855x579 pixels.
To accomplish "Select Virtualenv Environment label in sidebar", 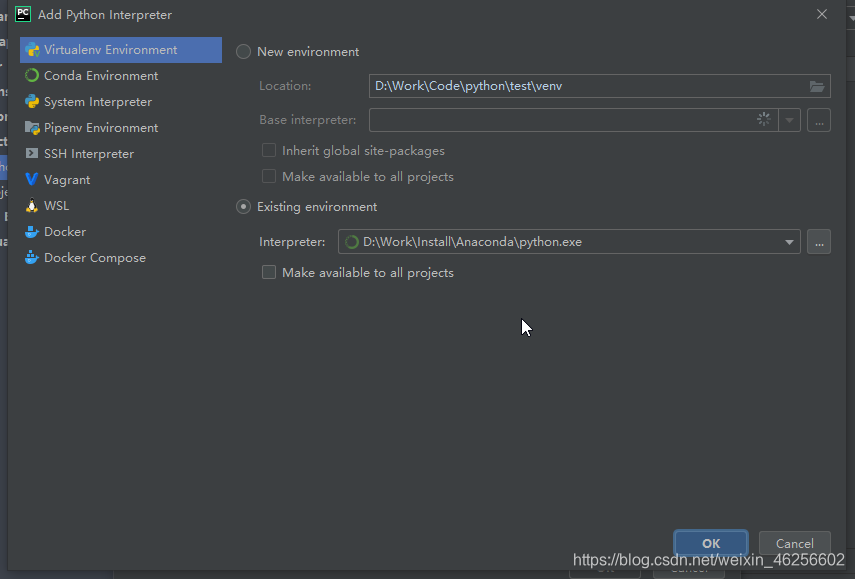I will pos(110,50).
